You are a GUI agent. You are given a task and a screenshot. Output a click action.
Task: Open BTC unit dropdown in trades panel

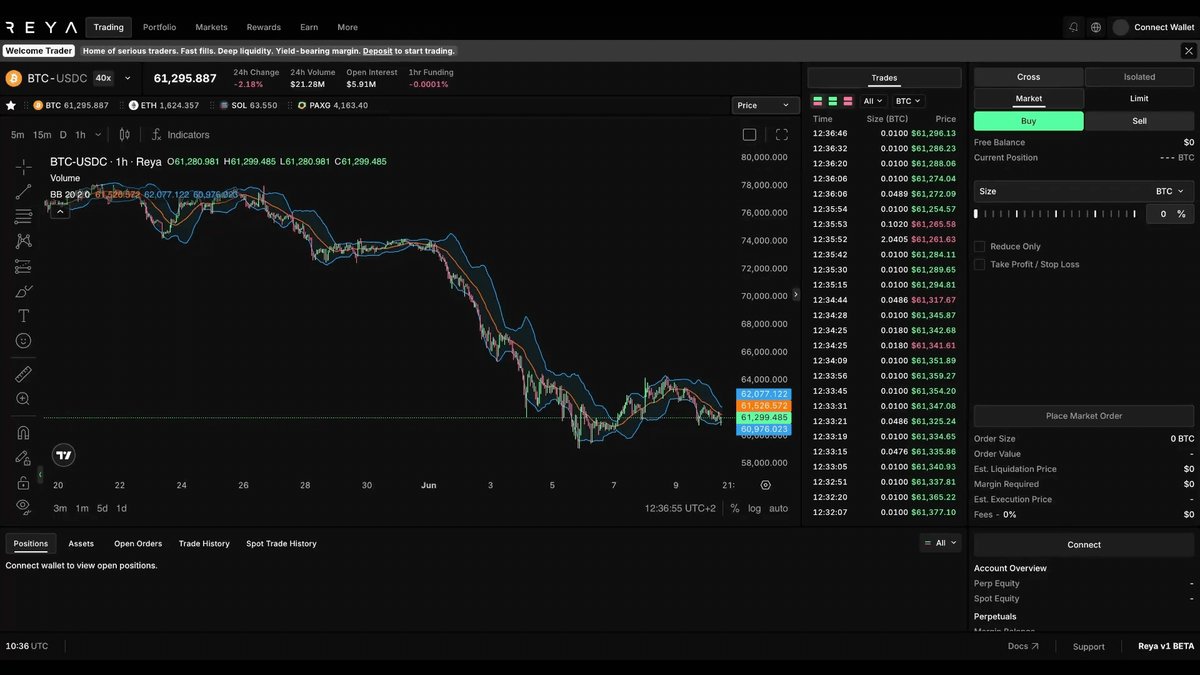click(x=908, y=101)
